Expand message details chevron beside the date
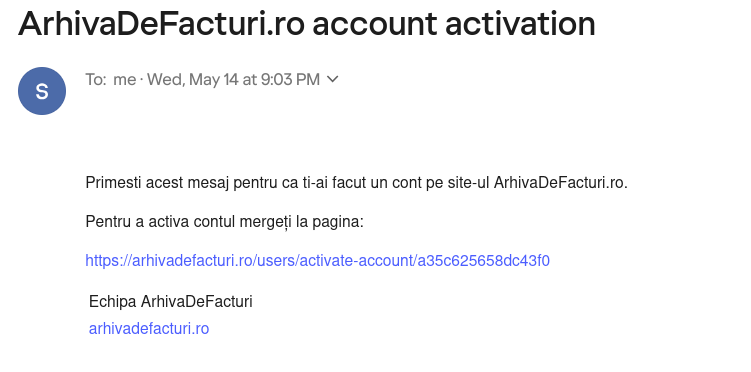The height and width of the screenshot is (372, 751). click(332, 79)
